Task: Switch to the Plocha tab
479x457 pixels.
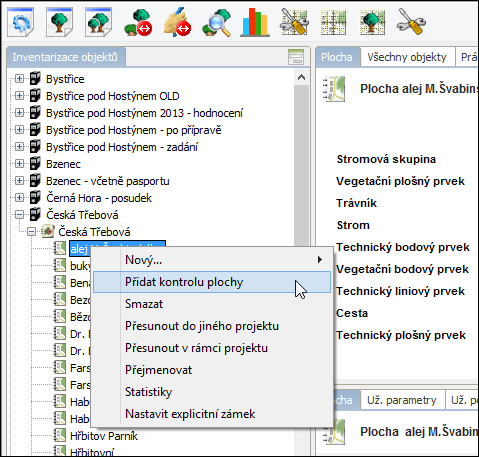Action: 337,57
